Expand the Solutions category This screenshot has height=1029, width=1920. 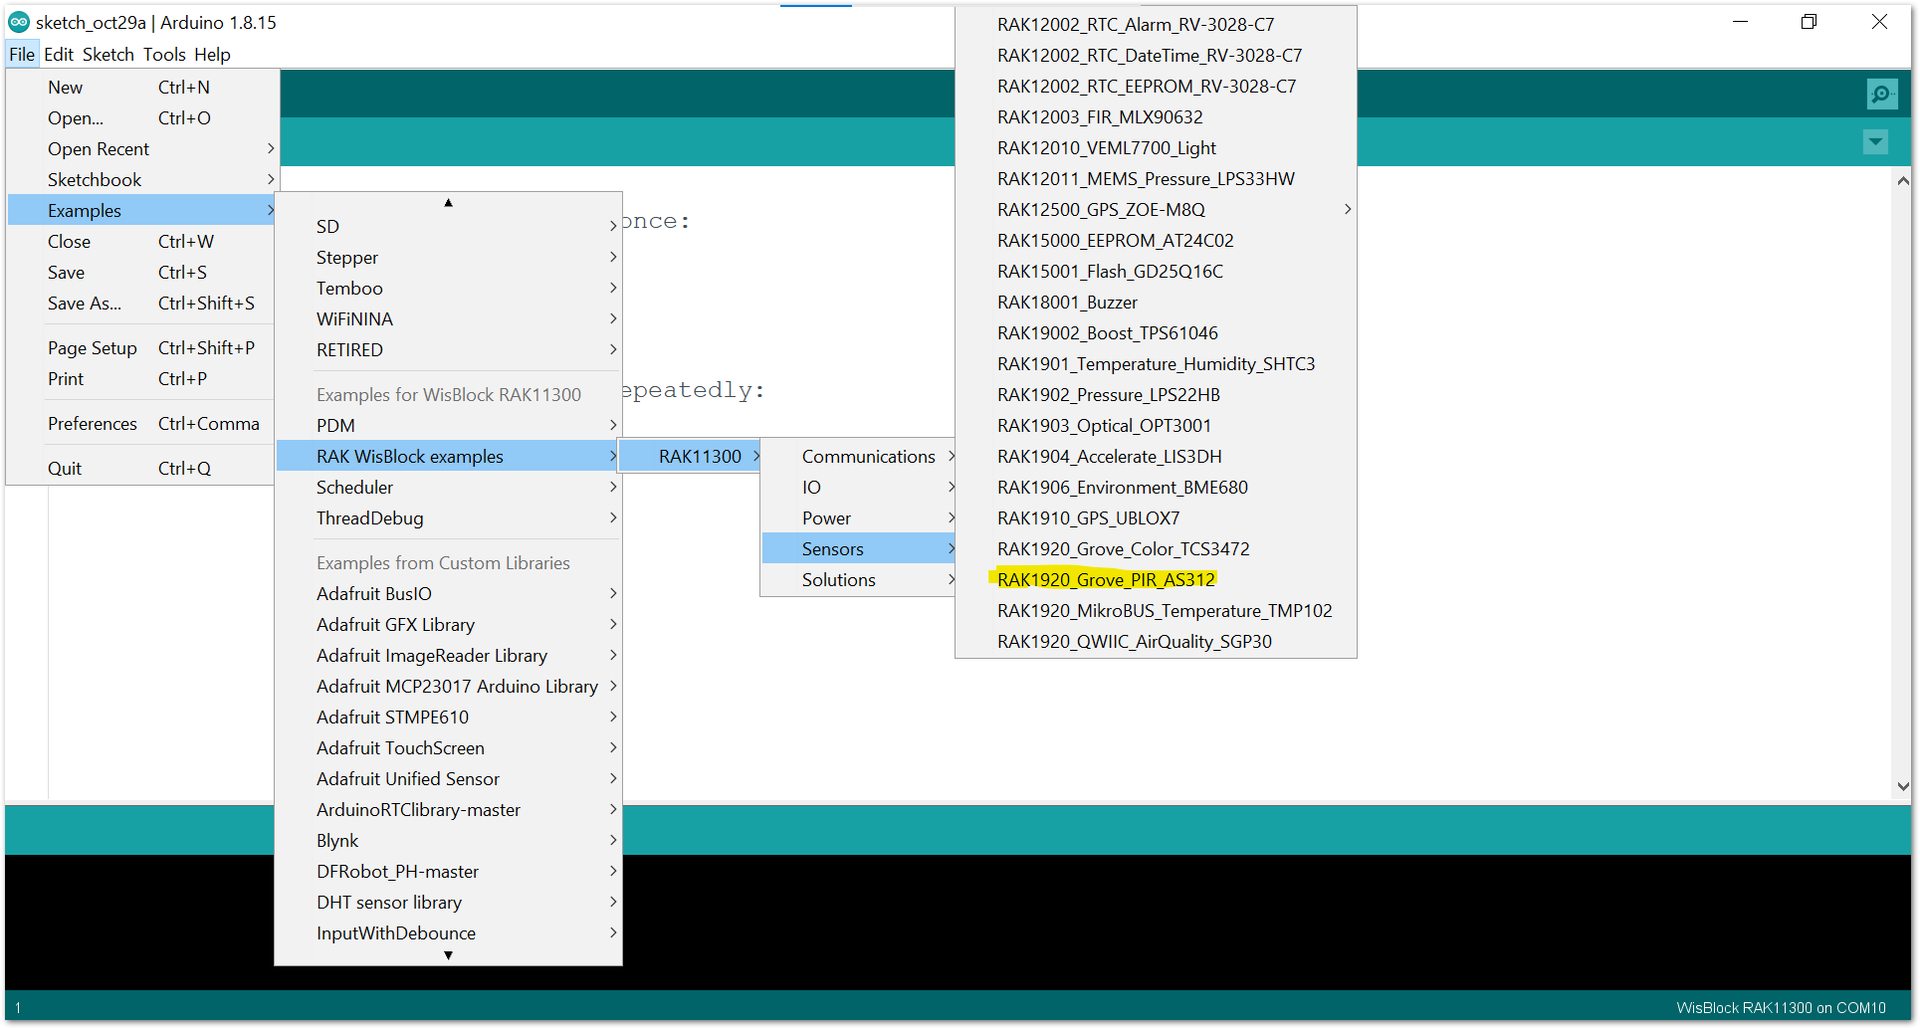pyautogui.click(x=859, y=580)
